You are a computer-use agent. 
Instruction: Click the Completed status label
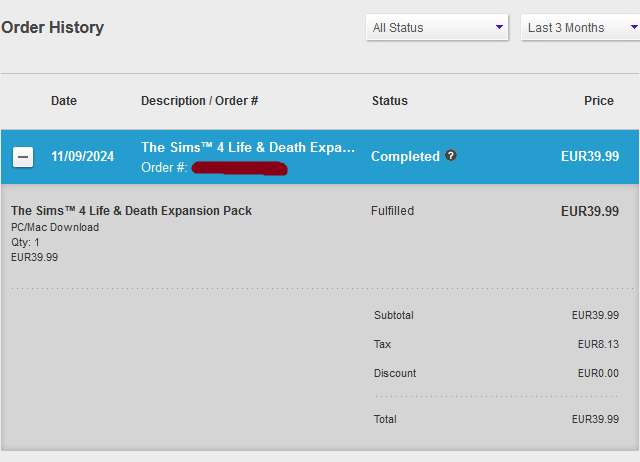click(405, 156)
